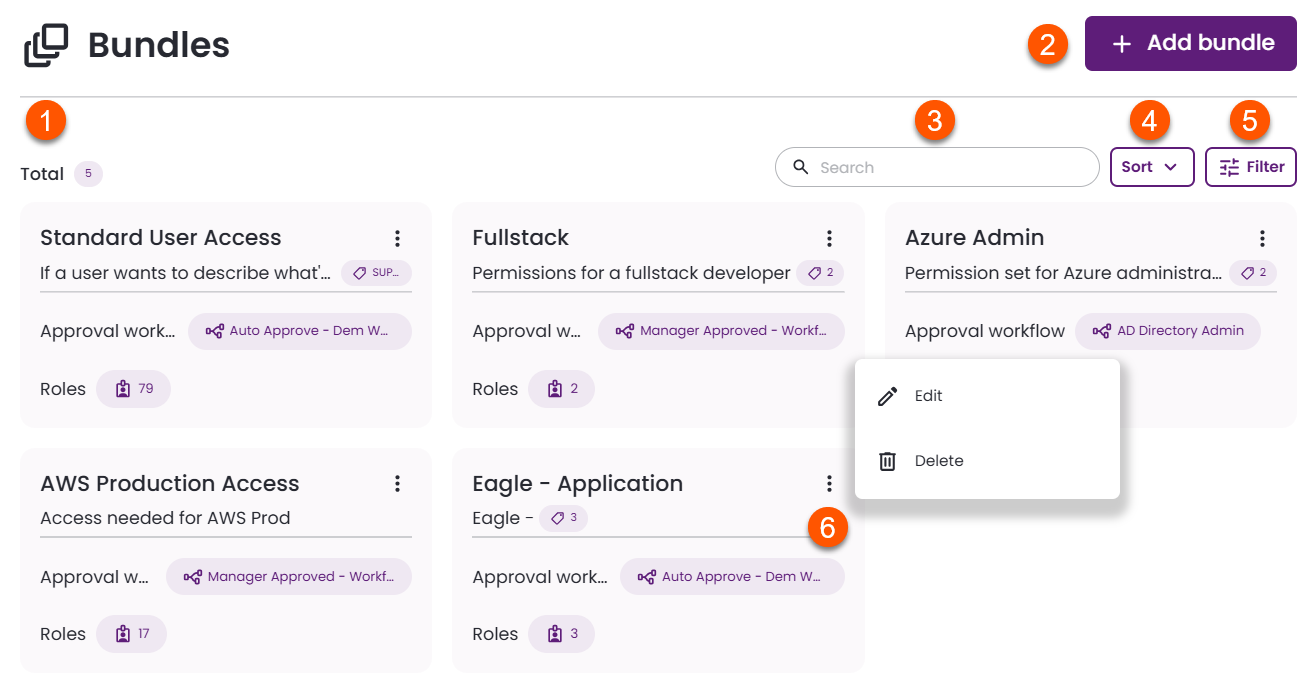Click the 17 roles badge on AWS Production Access
1312x694 pixels.
point(132,634)
